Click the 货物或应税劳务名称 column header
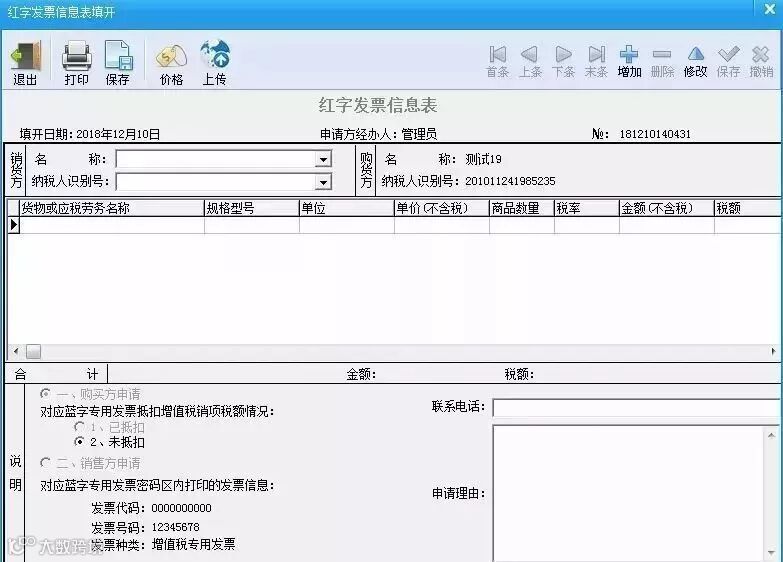 (112, 208)
